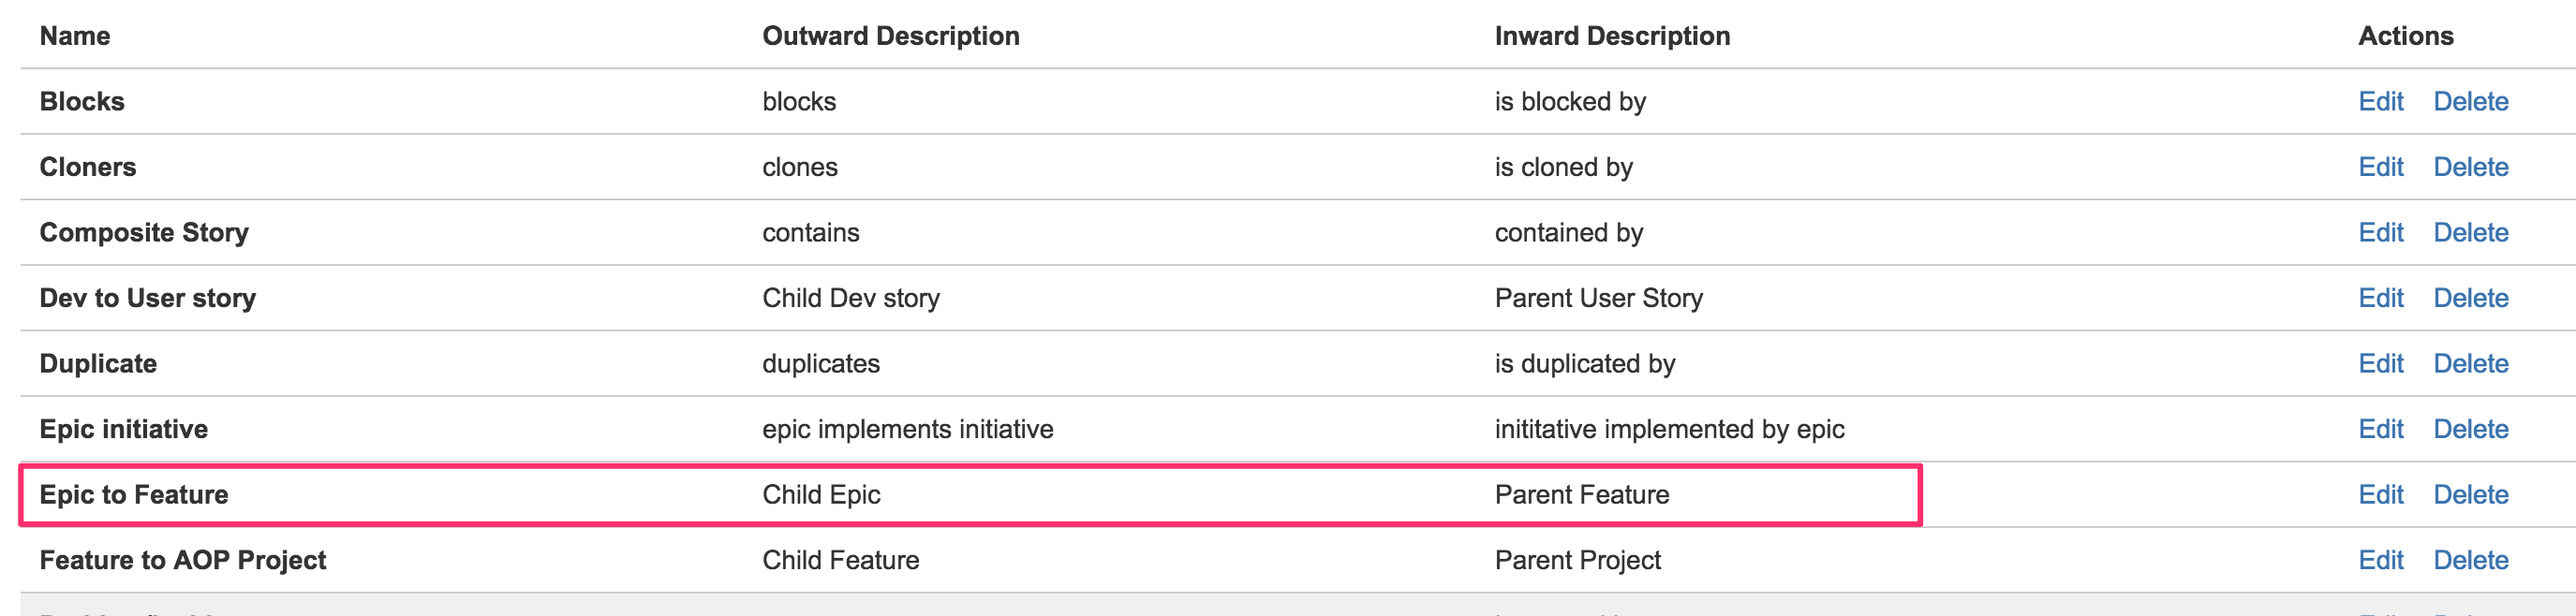Edit the Cloners link type

[2380, 167]
